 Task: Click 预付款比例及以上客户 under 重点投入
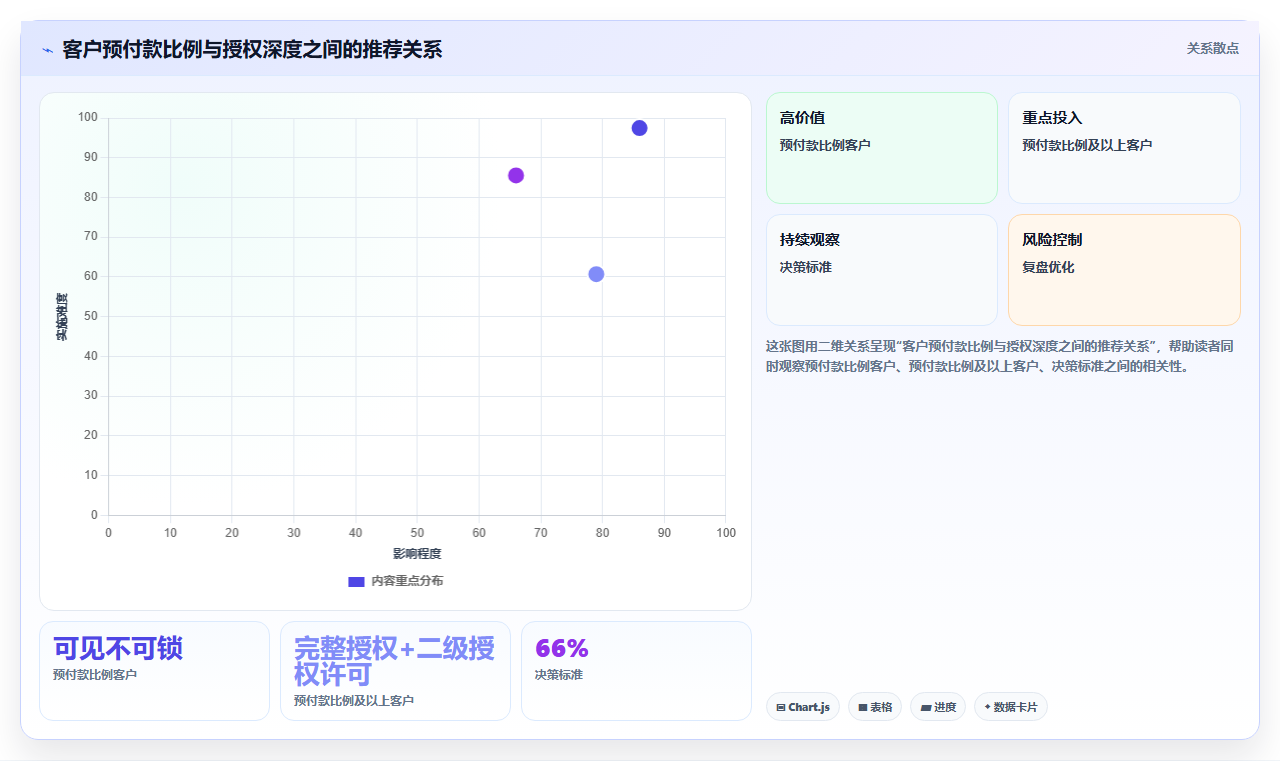tap(1087, 145)
